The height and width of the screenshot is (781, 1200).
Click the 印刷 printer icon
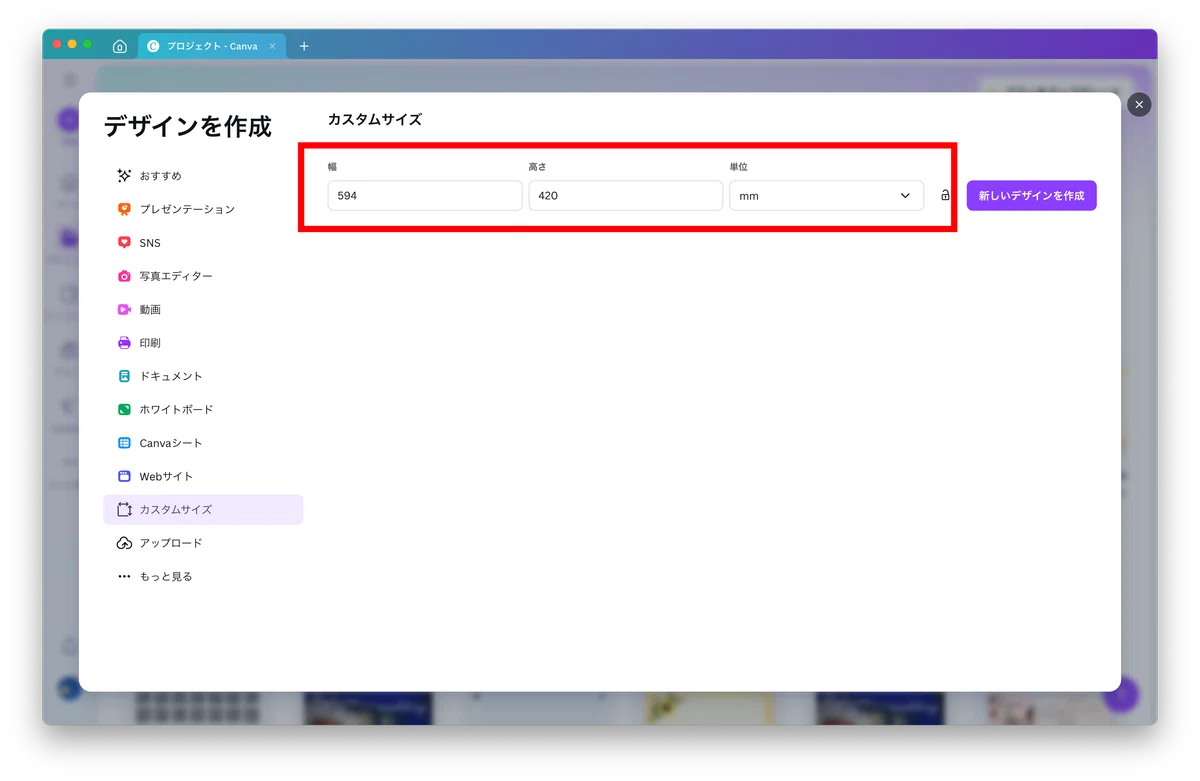(x=124, y=343)
